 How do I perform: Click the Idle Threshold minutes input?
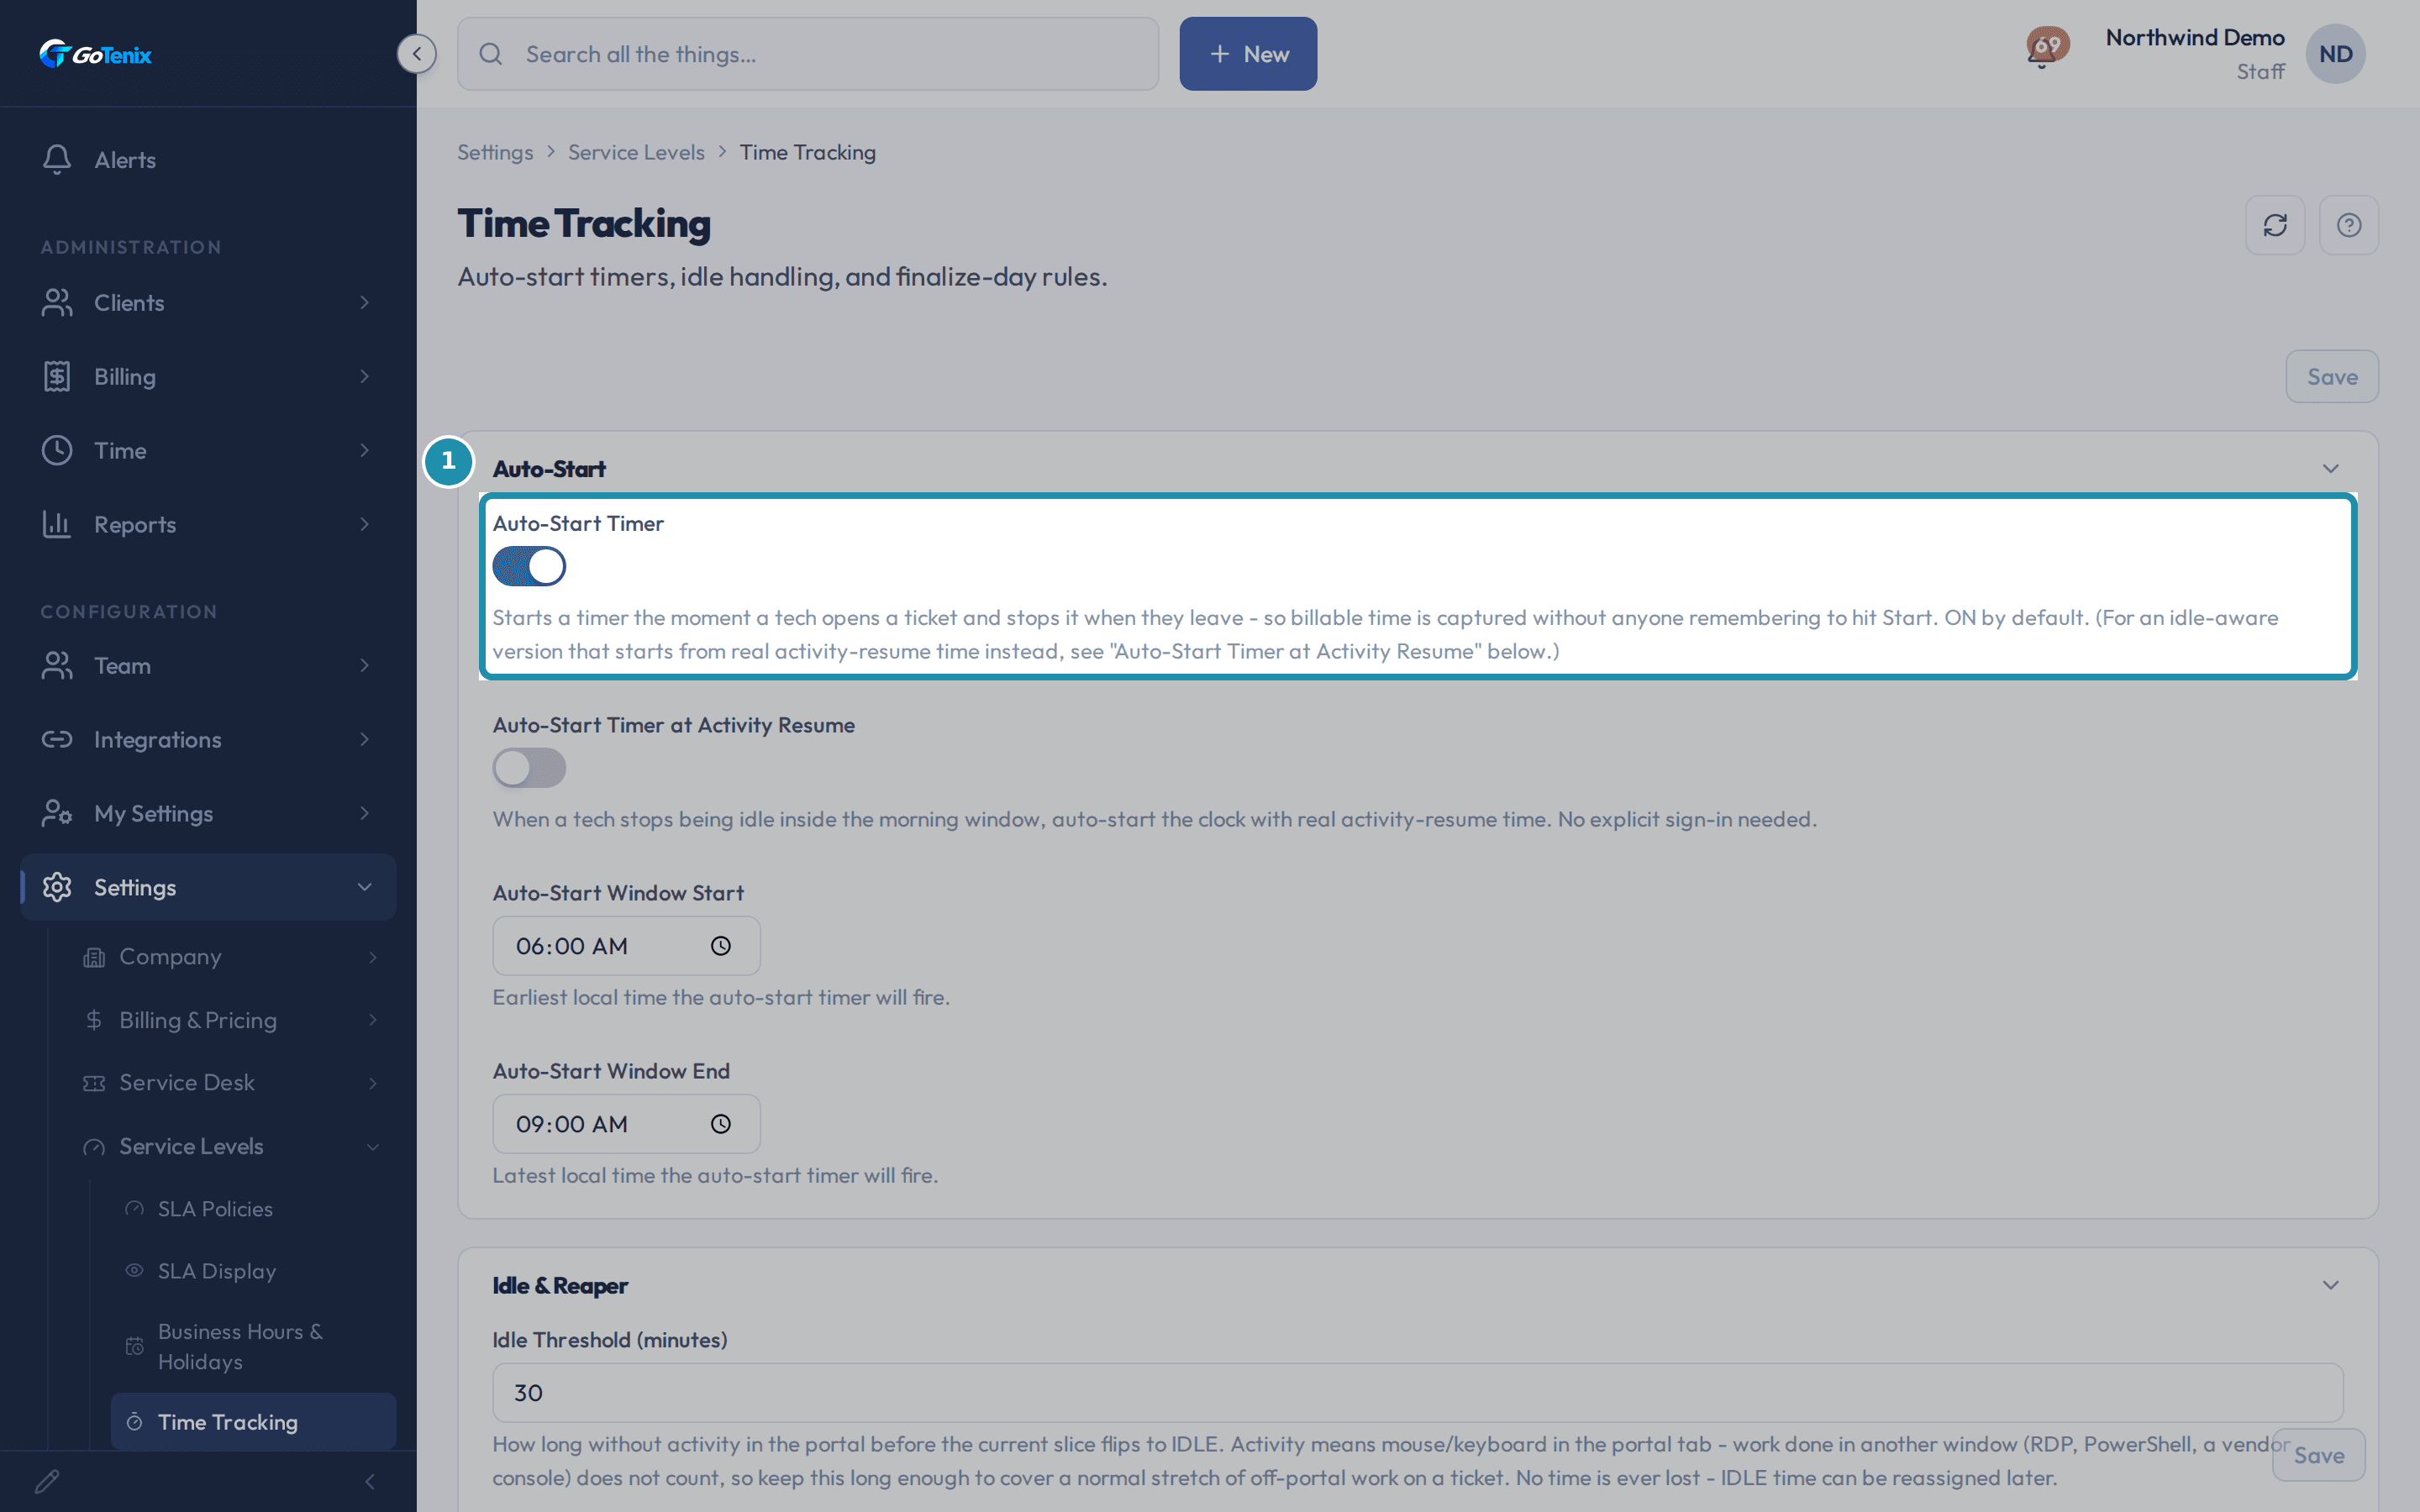click(1418, 1393)
